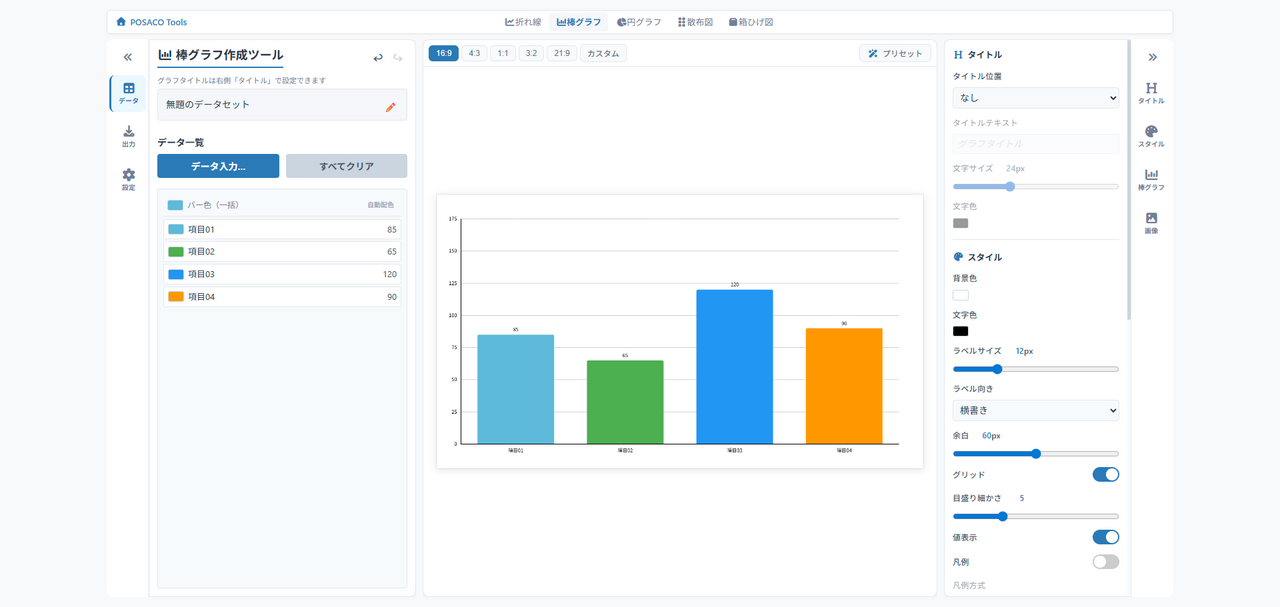Select the 画像 image icon in right sidebar

pos(1151,223)
